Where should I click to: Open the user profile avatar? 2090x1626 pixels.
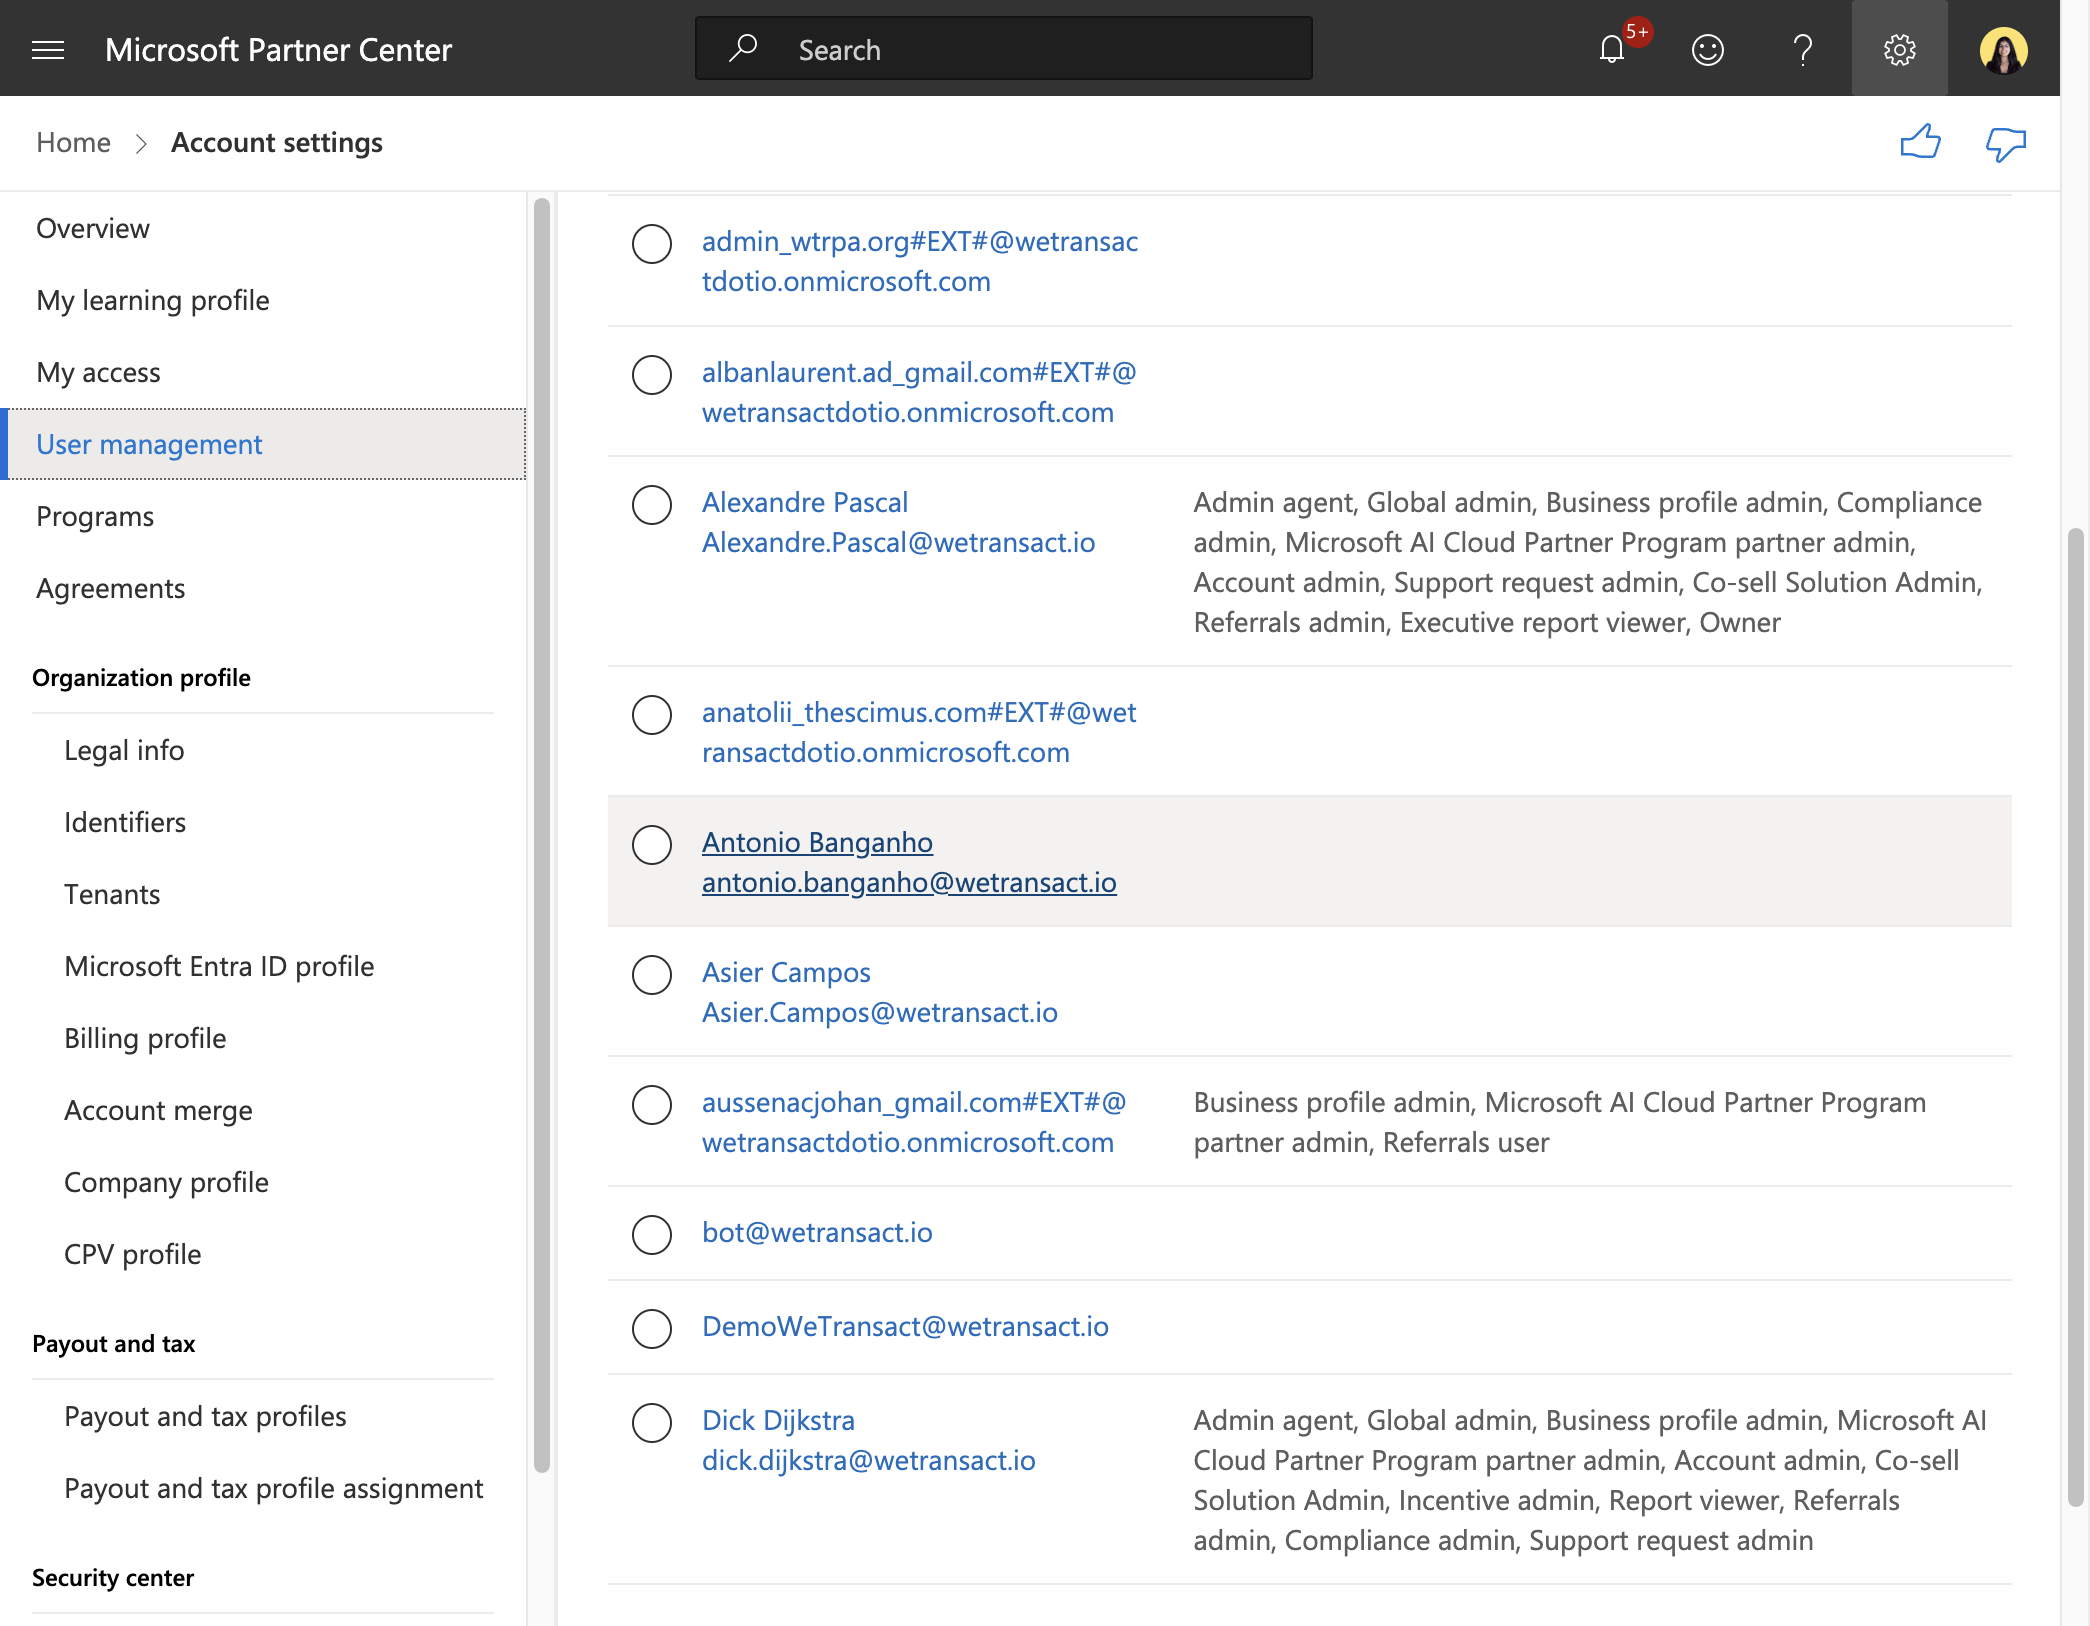coord(2003,49)
